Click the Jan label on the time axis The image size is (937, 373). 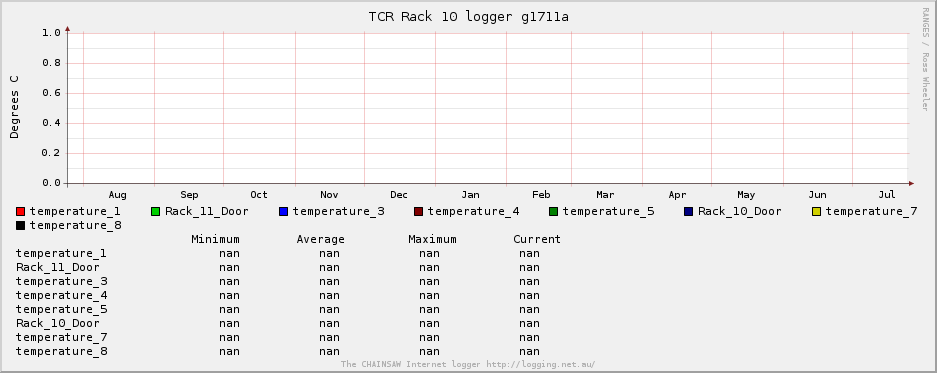coord(470,195)
